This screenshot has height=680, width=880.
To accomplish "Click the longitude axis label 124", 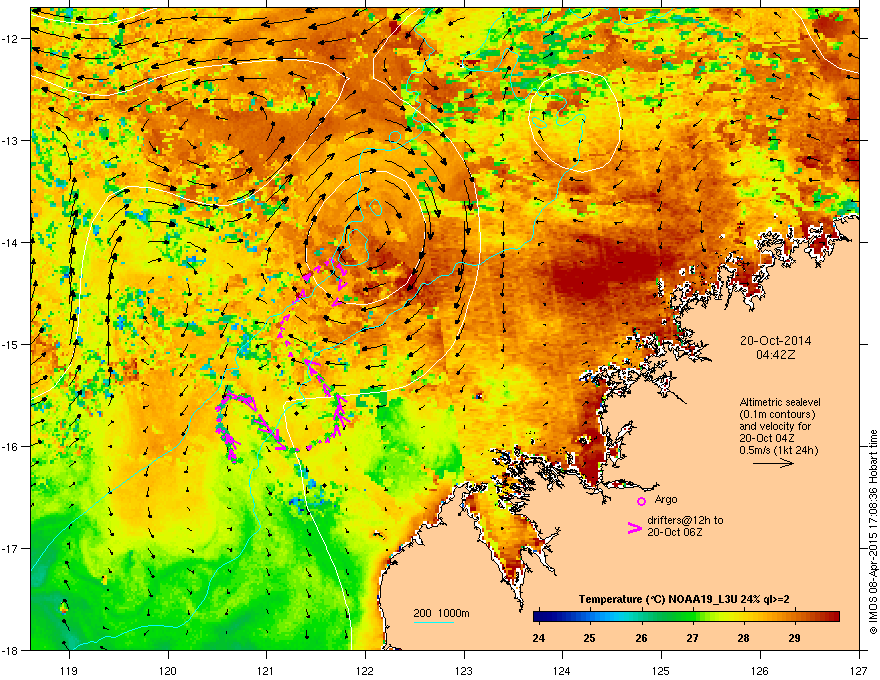I will tap(562, 670).
